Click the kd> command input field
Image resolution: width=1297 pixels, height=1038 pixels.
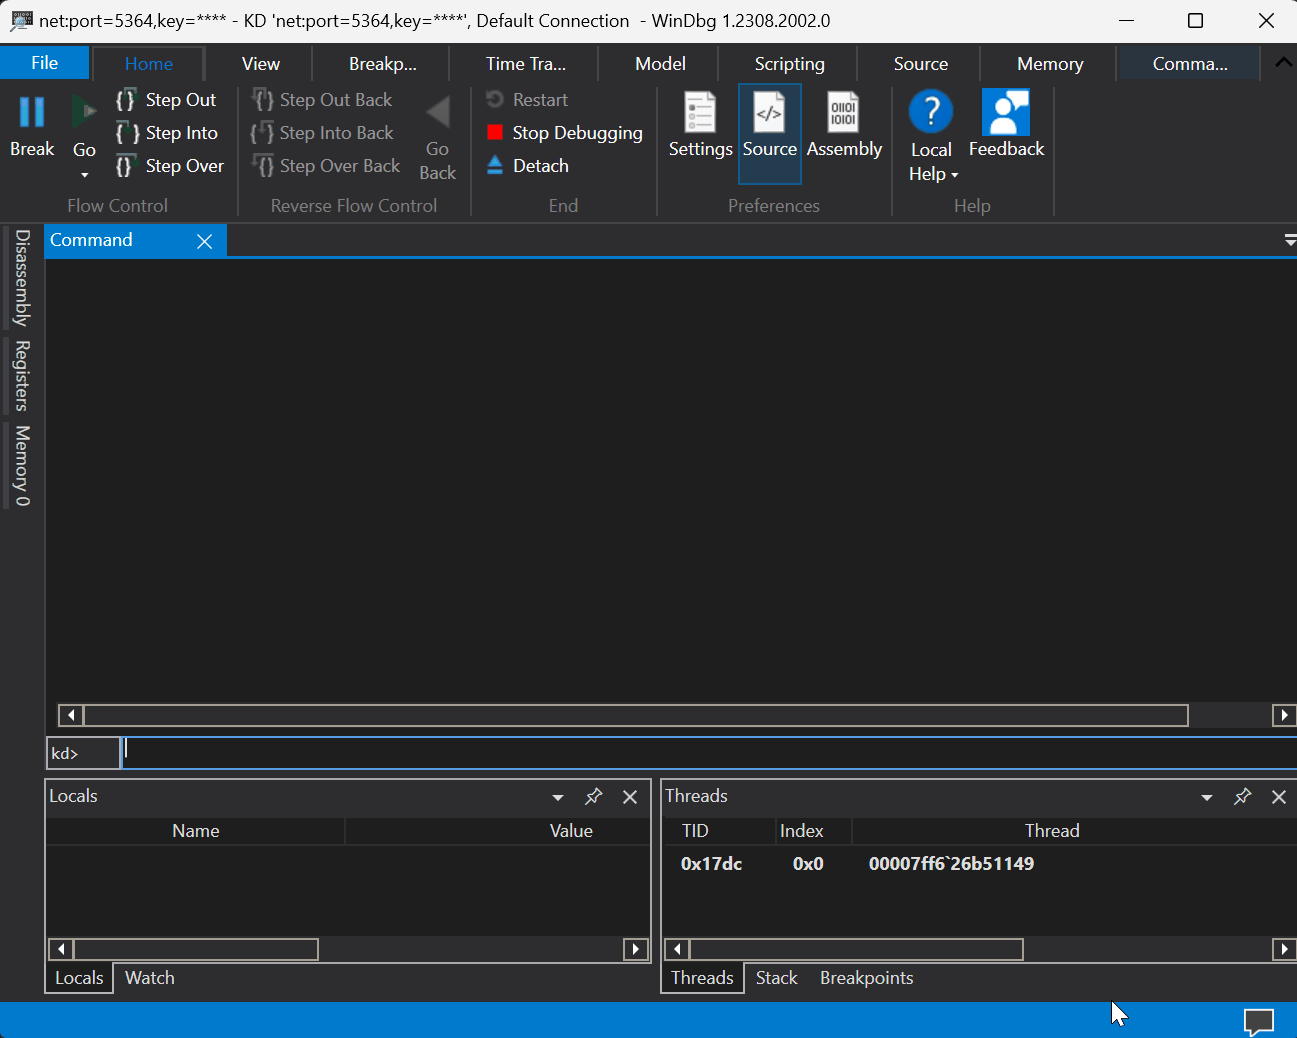click(709, 753)
